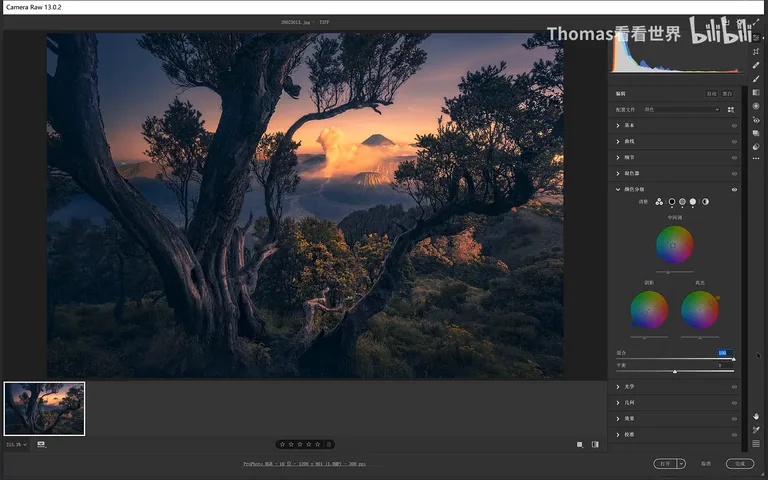The image size is (768, 480).
Task: Collapse the Color Grading (颜色分级) panel
Action: [x=618, y=190]
